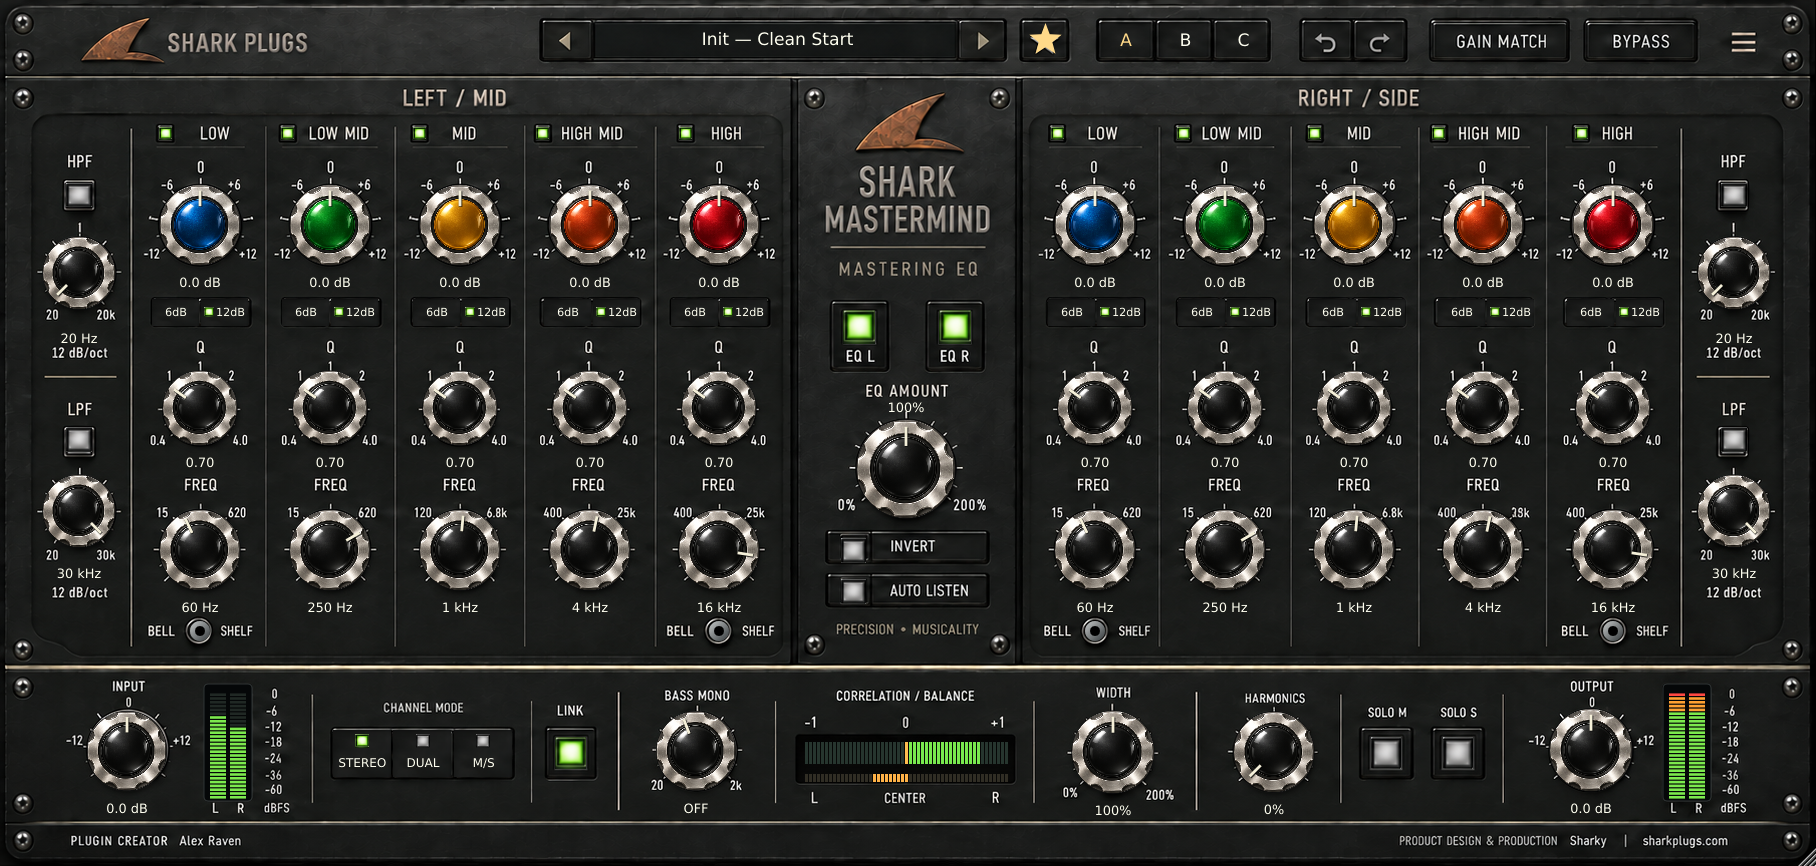Click the WIDTH knob
Screen dimensions: 1816x866
[x=1111, y=752]
